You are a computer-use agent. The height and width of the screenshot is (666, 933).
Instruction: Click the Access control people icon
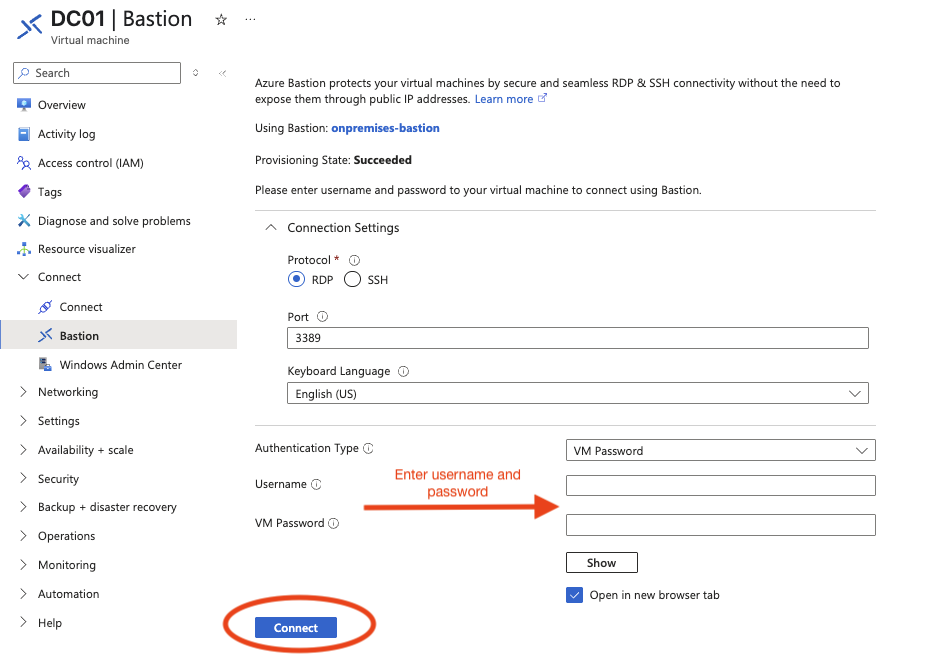pyautogui.click(x=24, y=162)
